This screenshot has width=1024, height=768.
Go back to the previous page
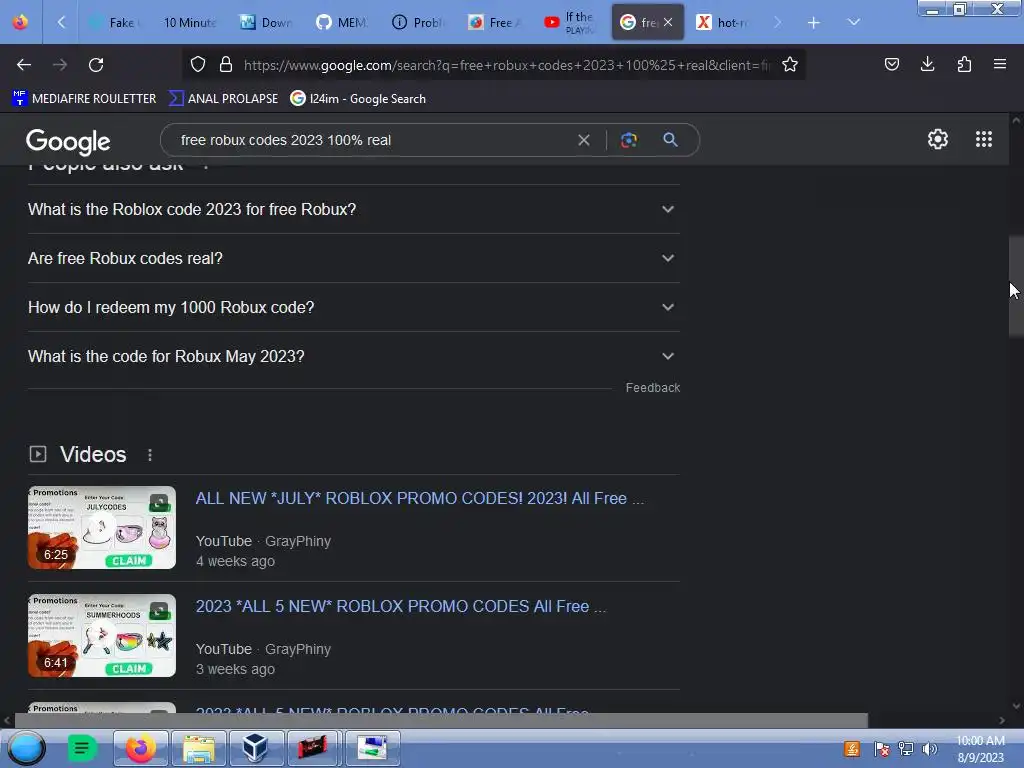[x=24, y=65]
